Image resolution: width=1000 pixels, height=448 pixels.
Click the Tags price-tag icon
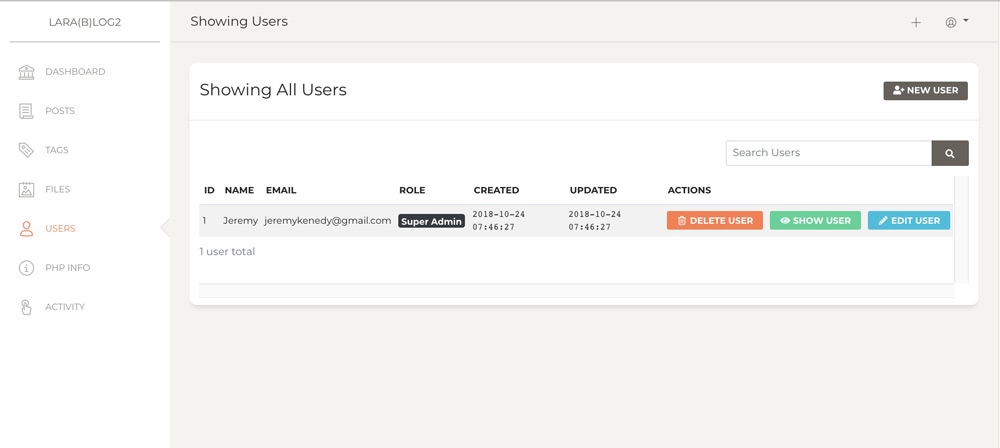26,151
